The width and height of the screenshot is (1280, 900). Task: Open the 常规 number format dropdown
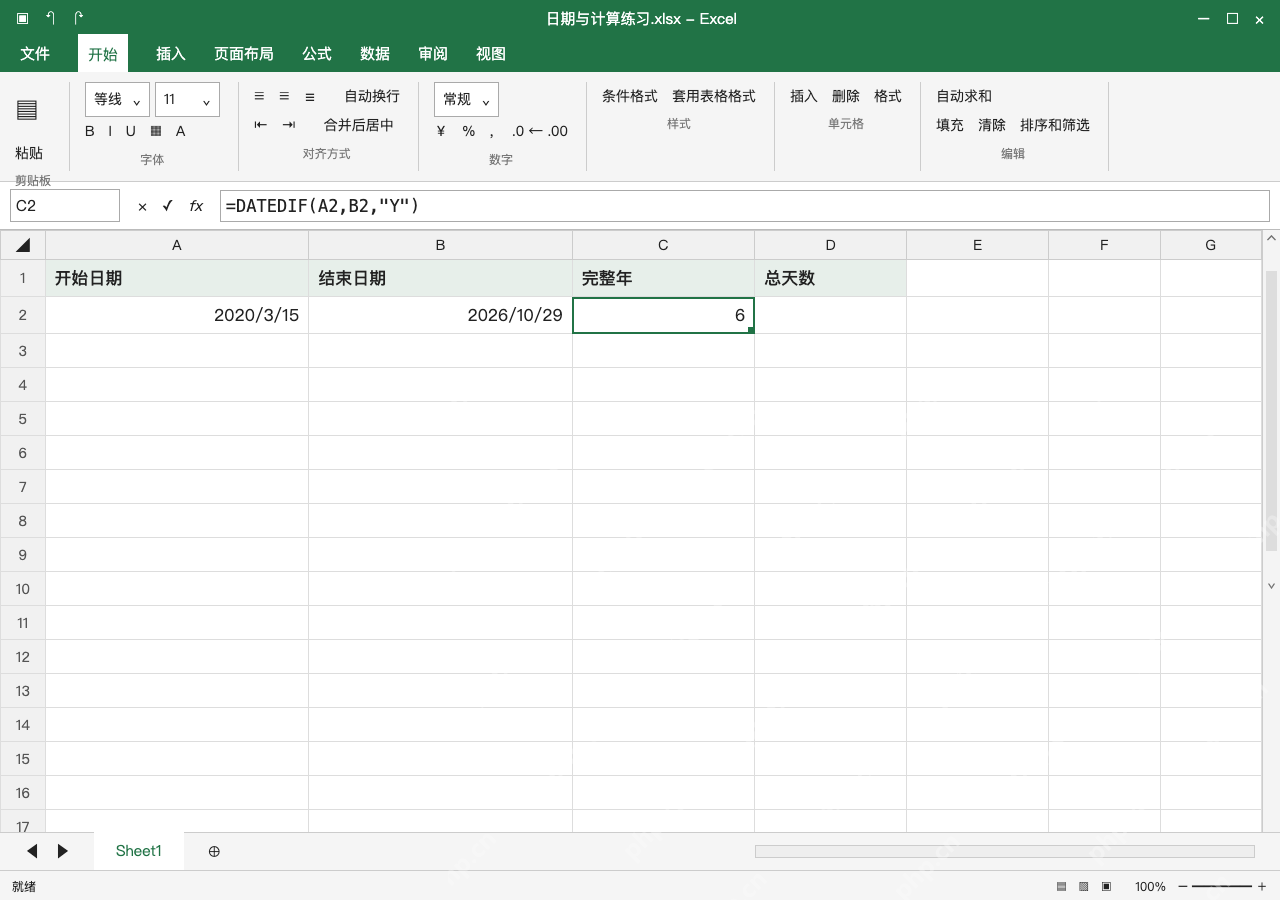click(466, 100)
